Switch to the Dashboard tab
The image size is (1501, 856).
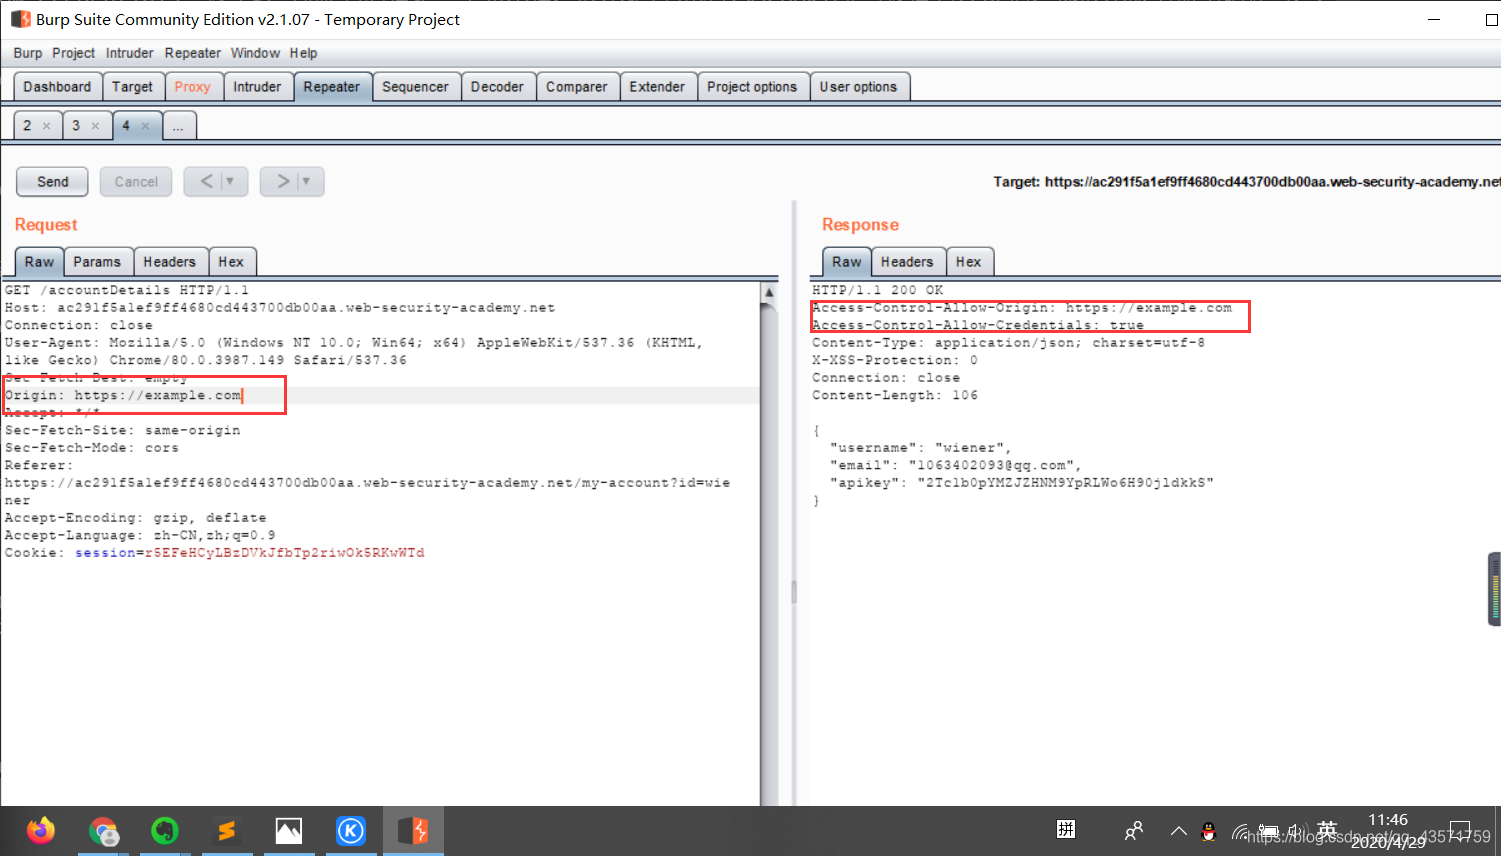pos(57,87)
